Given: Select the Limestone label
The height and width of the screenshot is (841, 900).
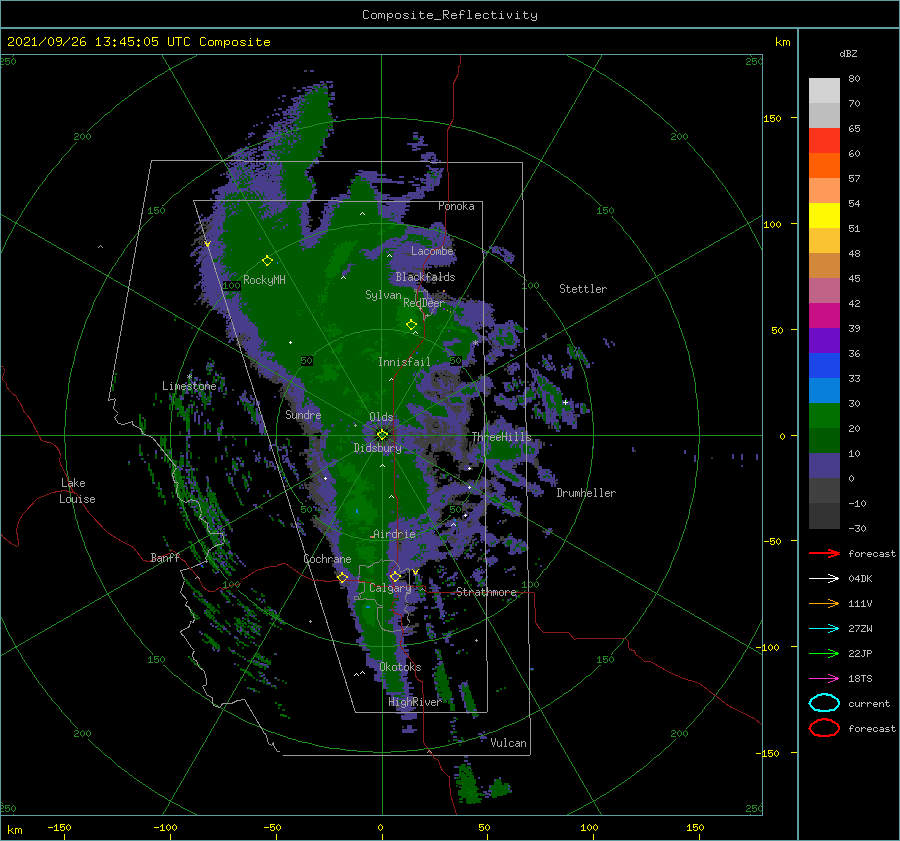Looking at the screenshot, I should click(189, 386).
